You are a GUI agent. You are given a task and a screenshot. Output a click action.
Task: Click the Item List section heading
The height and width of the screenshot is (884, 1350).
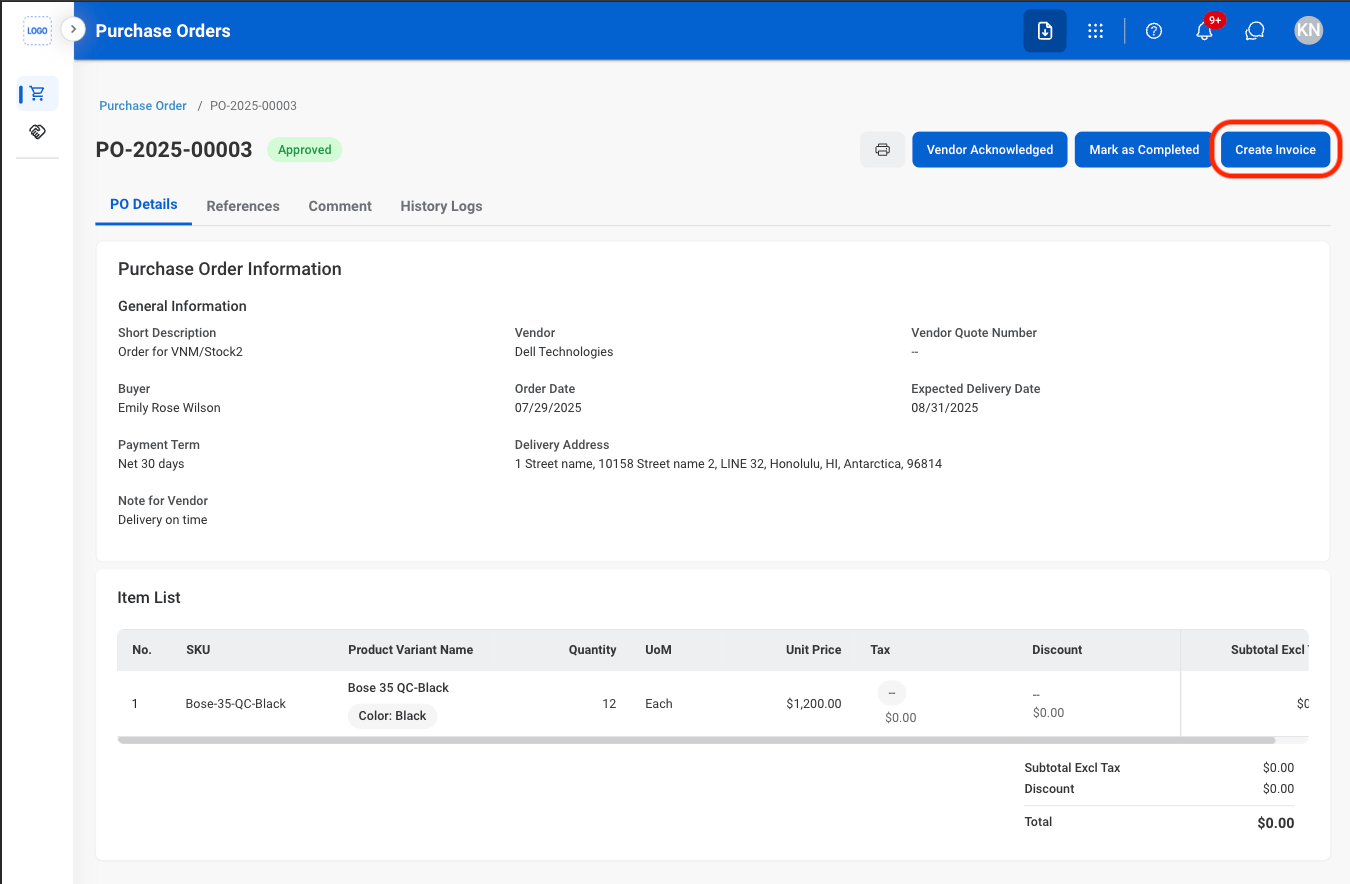[x=149, y=598]
